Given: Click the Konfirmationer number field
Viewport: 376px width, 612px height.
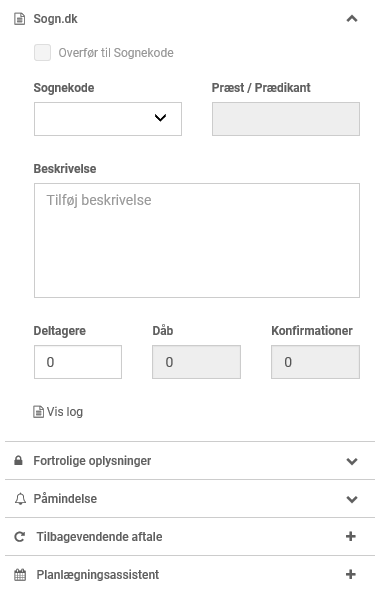Looking at the screenshot, I should point(315,362).
